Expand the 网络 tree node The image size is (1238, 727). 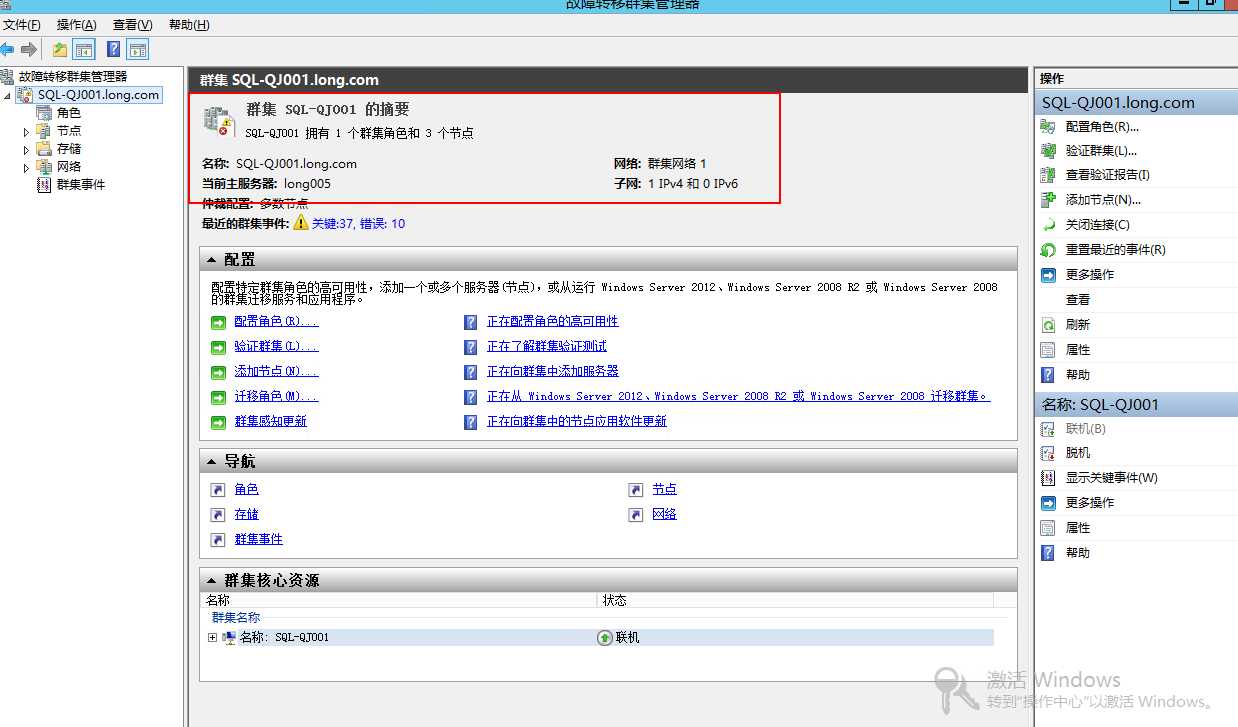[27, 167]
